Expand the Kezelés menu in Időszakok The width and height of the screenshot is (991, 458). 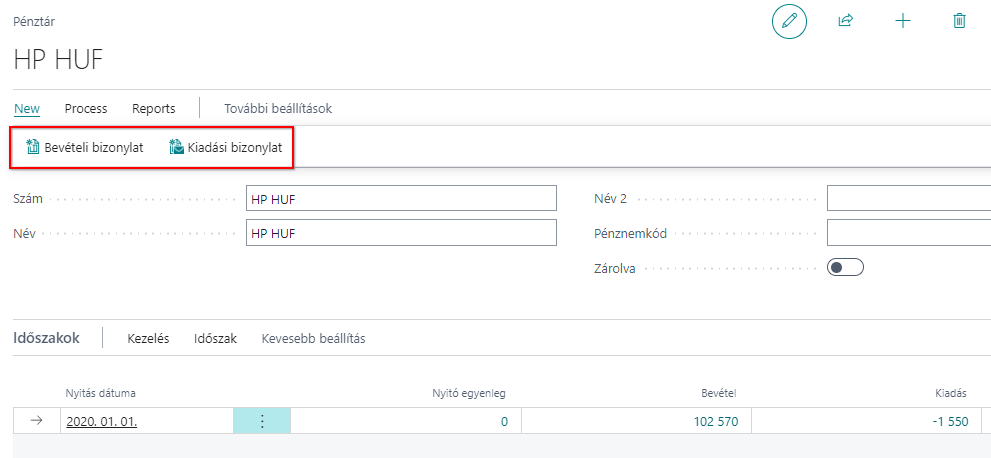(x=149, y=339)
